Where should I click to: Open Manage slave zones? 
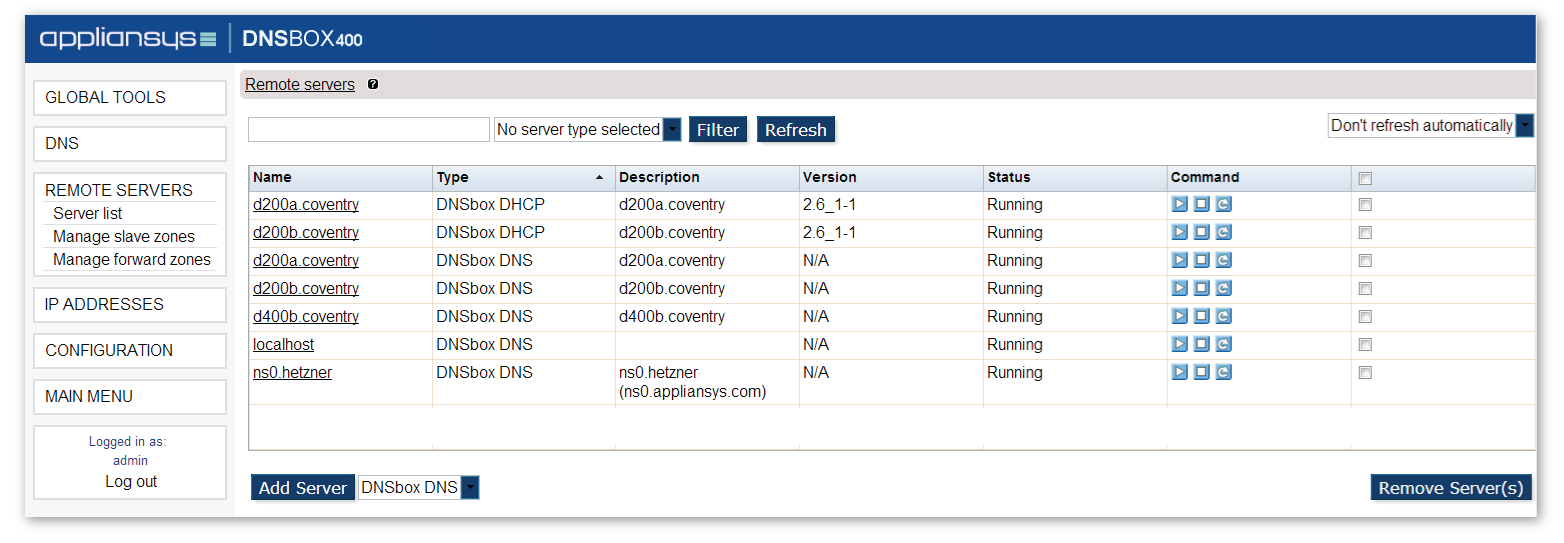click(124, 237)
